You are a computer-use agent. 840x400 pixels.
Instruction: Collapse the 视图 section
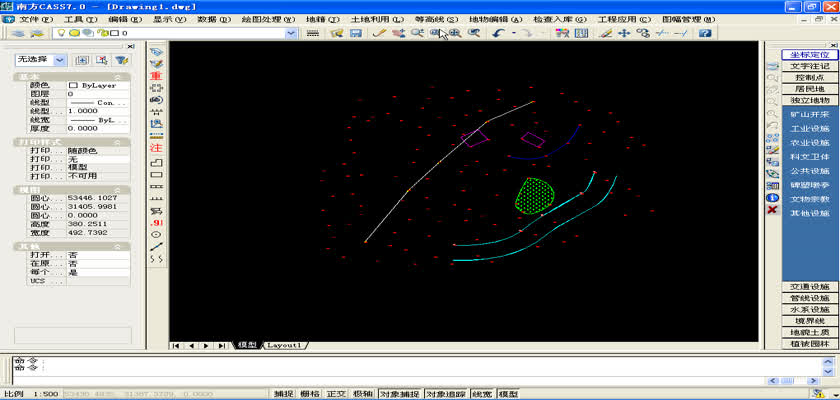click(x=118, y=190)
